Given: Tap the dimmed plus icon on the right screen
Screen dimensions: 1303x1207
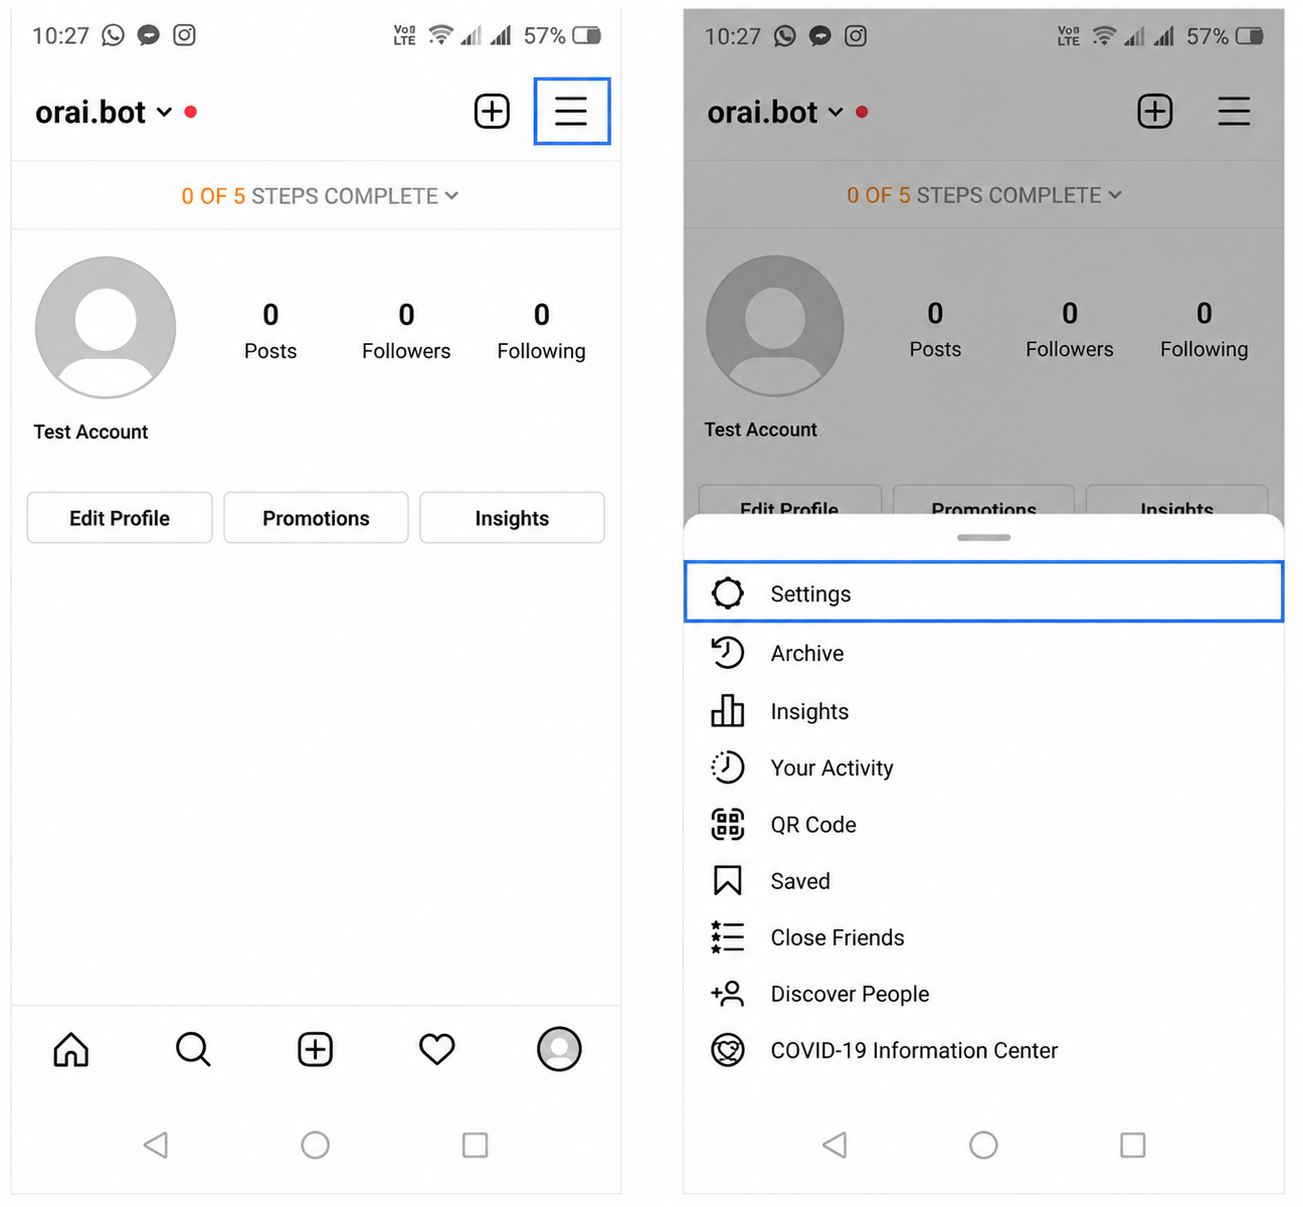Looking at the screenshot, I should [1155, 111].
